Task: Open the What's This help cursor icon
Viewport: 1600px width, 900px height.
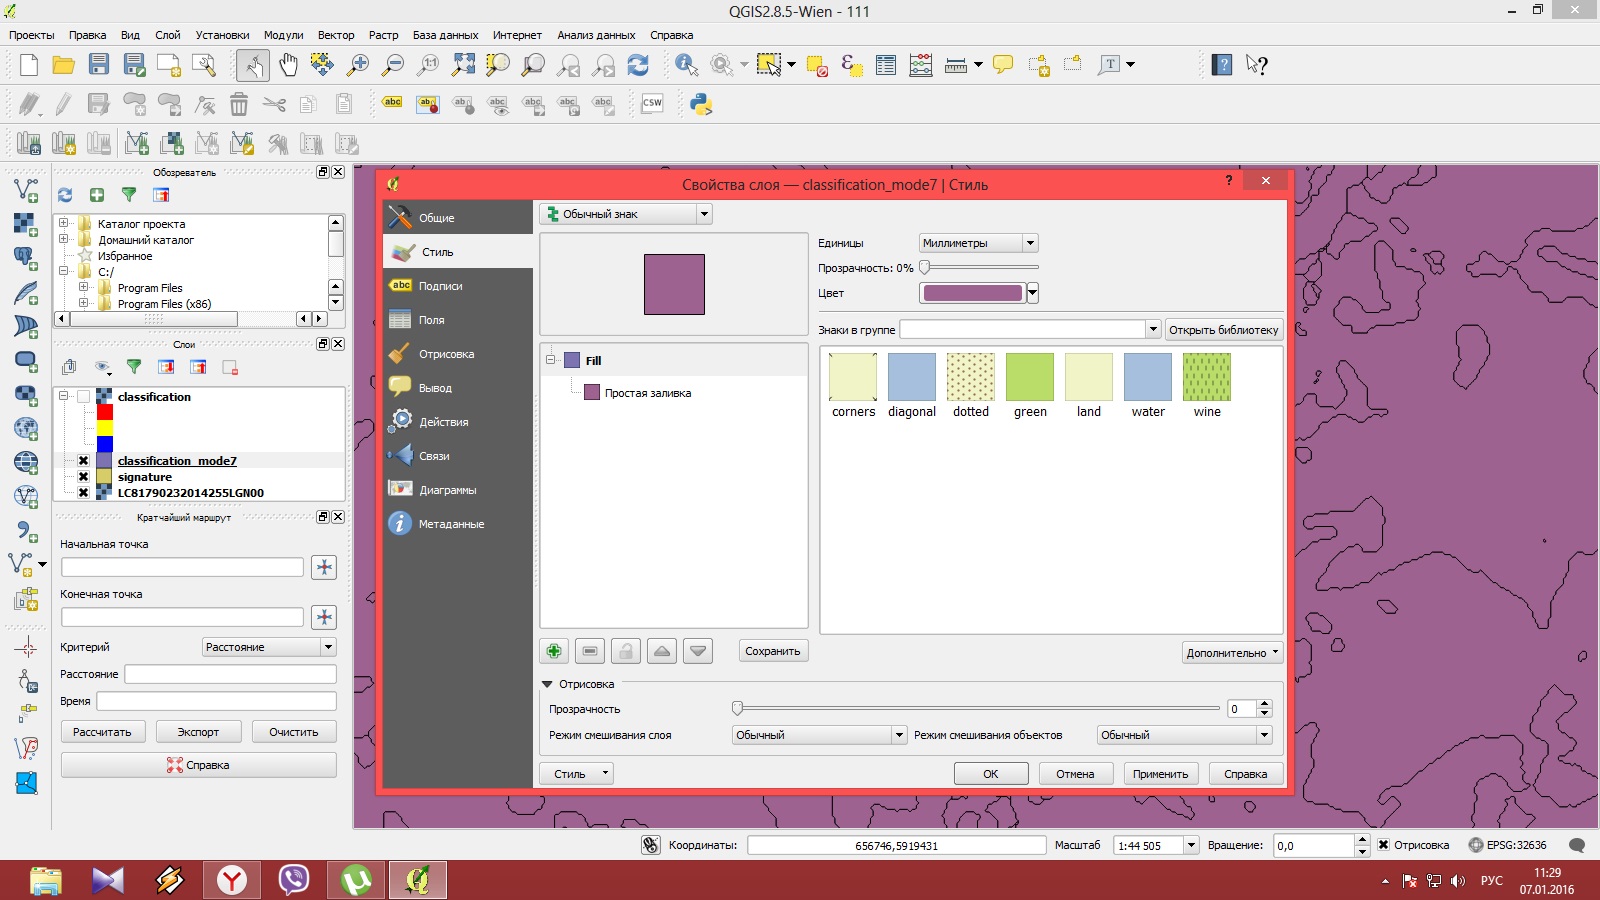Action: (1257, 65)
